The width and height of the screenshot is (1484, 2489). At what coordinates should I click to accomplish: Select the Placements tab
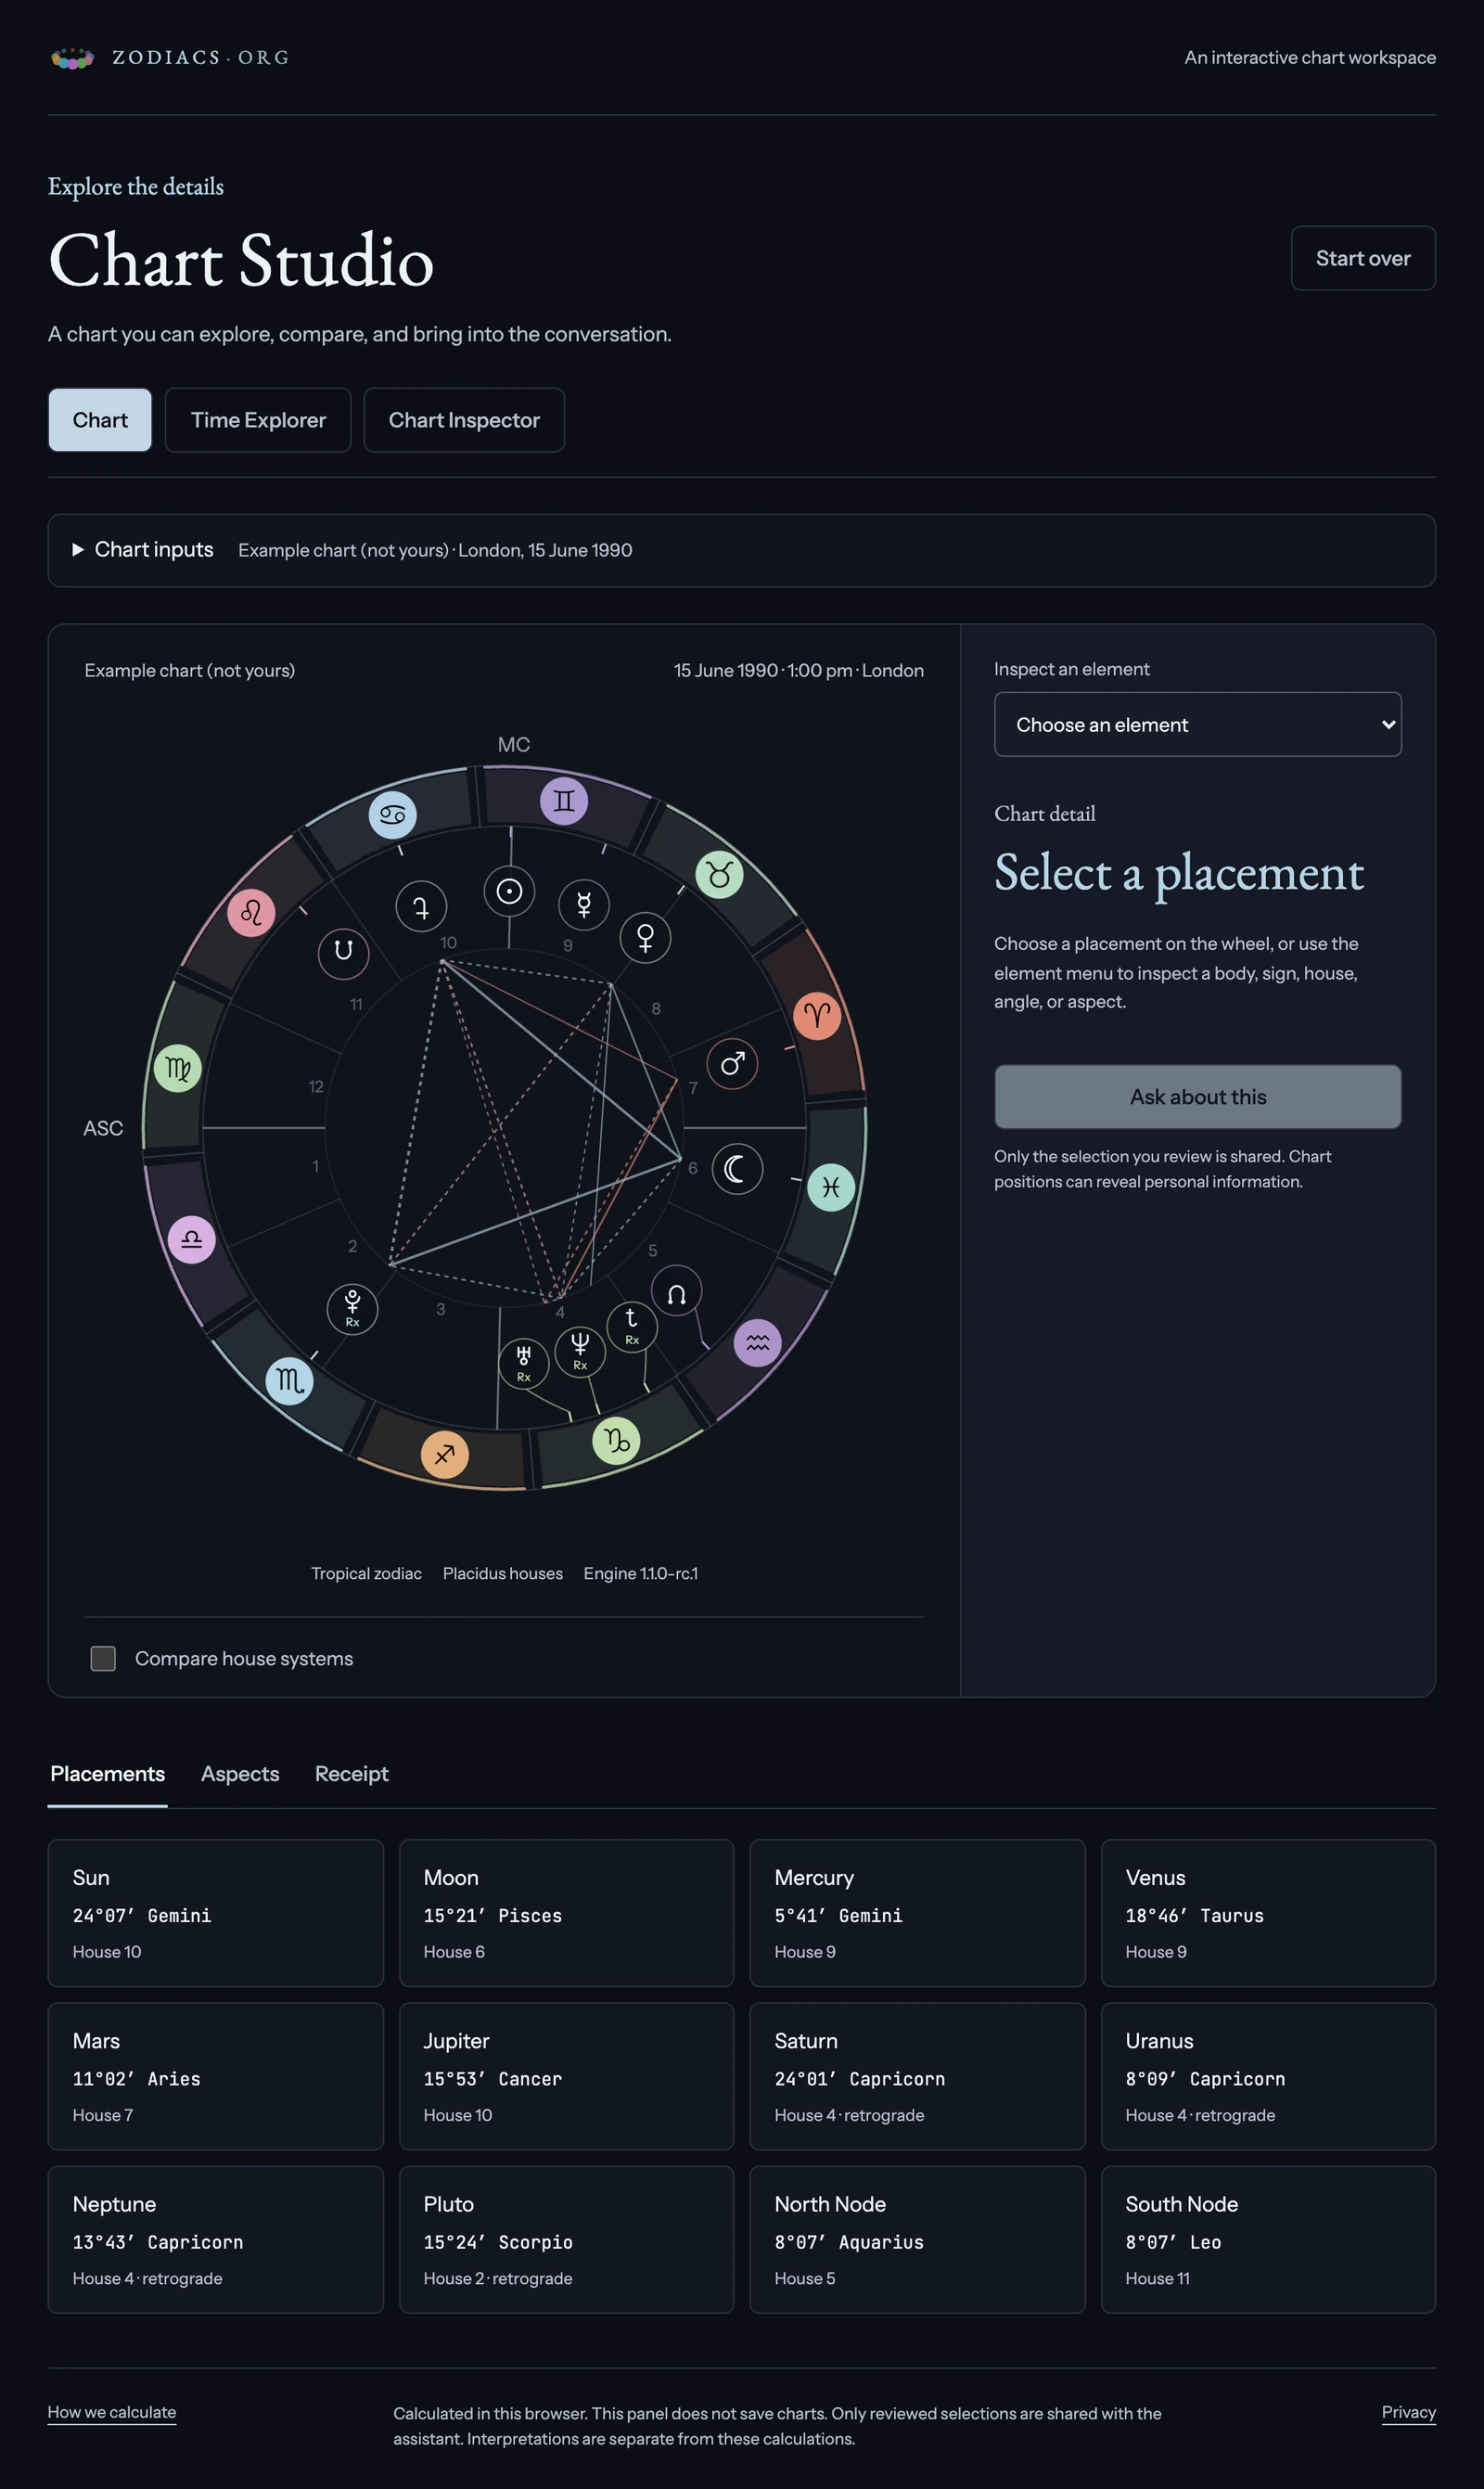(107, 1773)
